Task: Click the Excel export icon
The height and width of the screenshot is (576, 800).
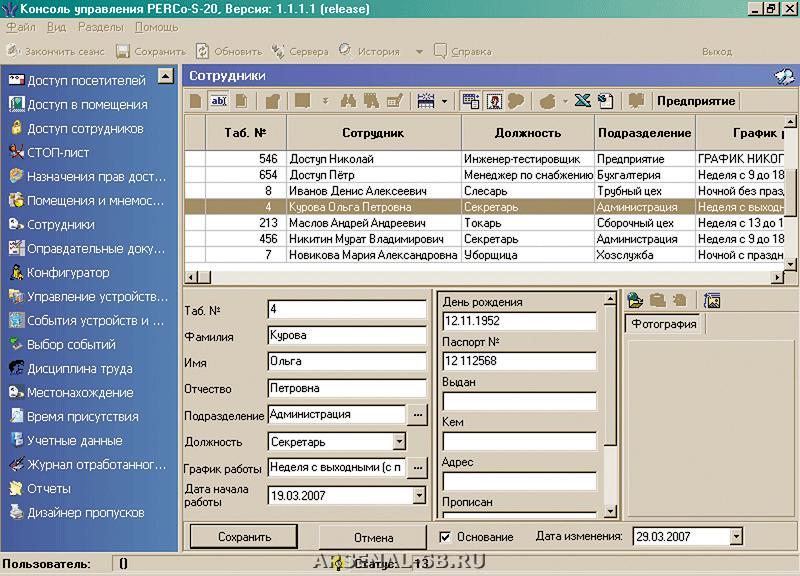Action: click(582, 101)
